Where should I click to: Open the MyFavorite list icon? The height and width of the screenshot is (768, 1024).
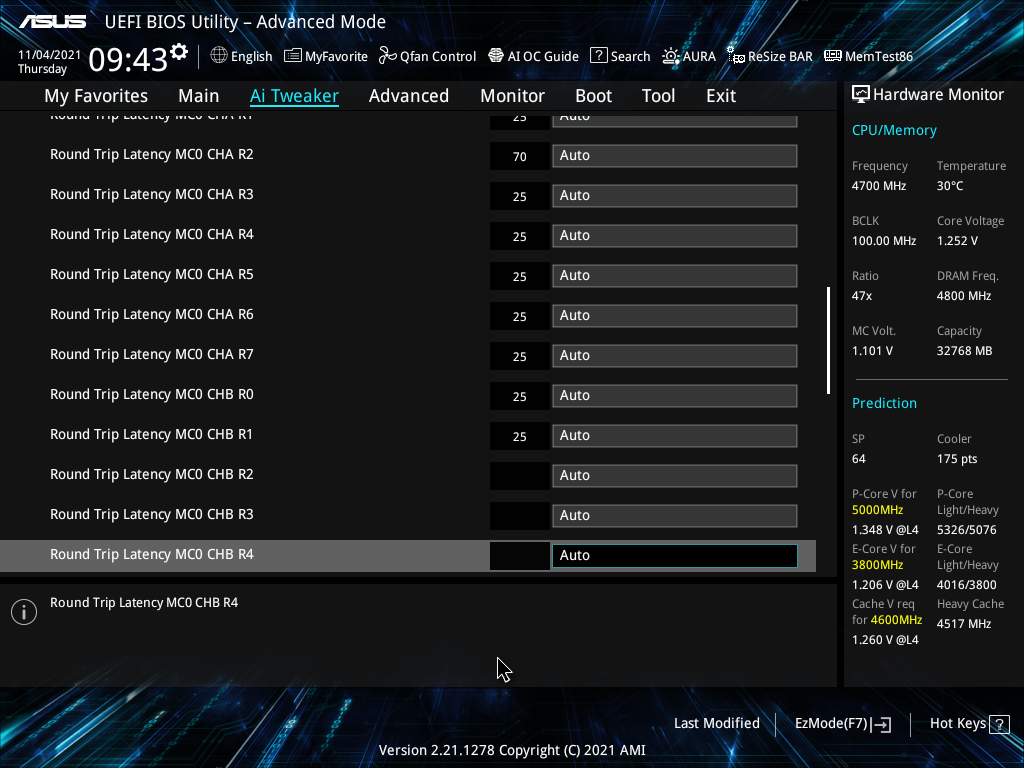293,56
